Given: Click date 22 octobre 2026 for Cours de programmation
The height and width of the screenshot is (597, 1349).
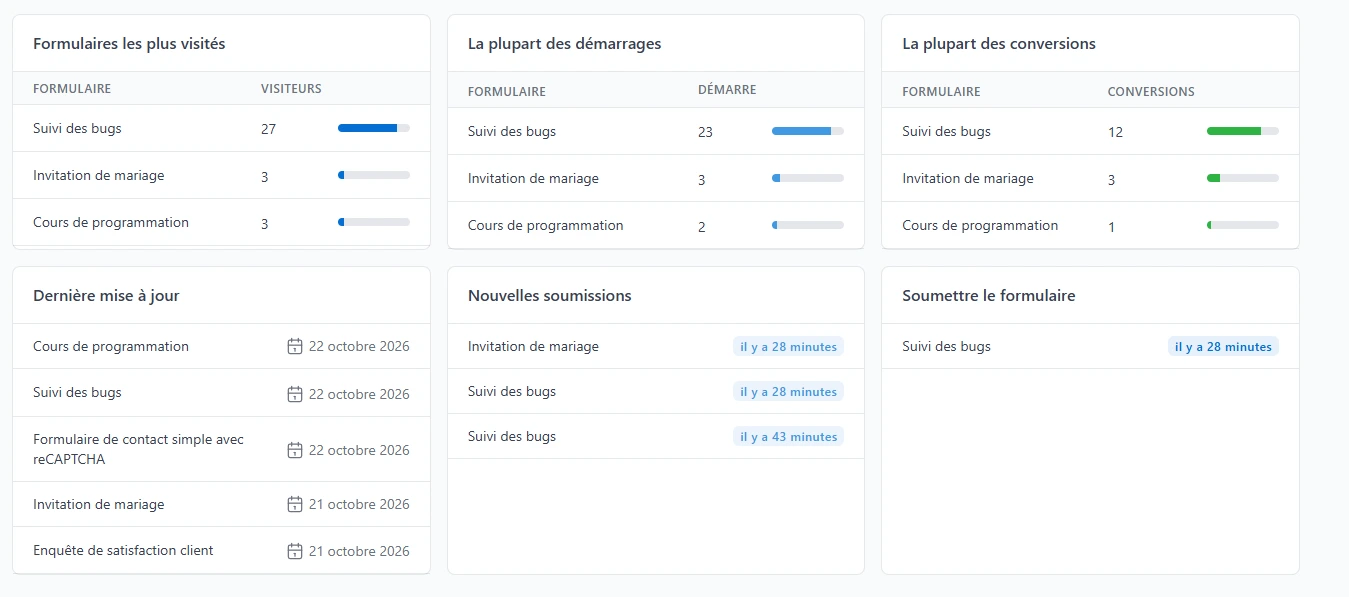Looking at the screenshot, I should pos(359,347).
